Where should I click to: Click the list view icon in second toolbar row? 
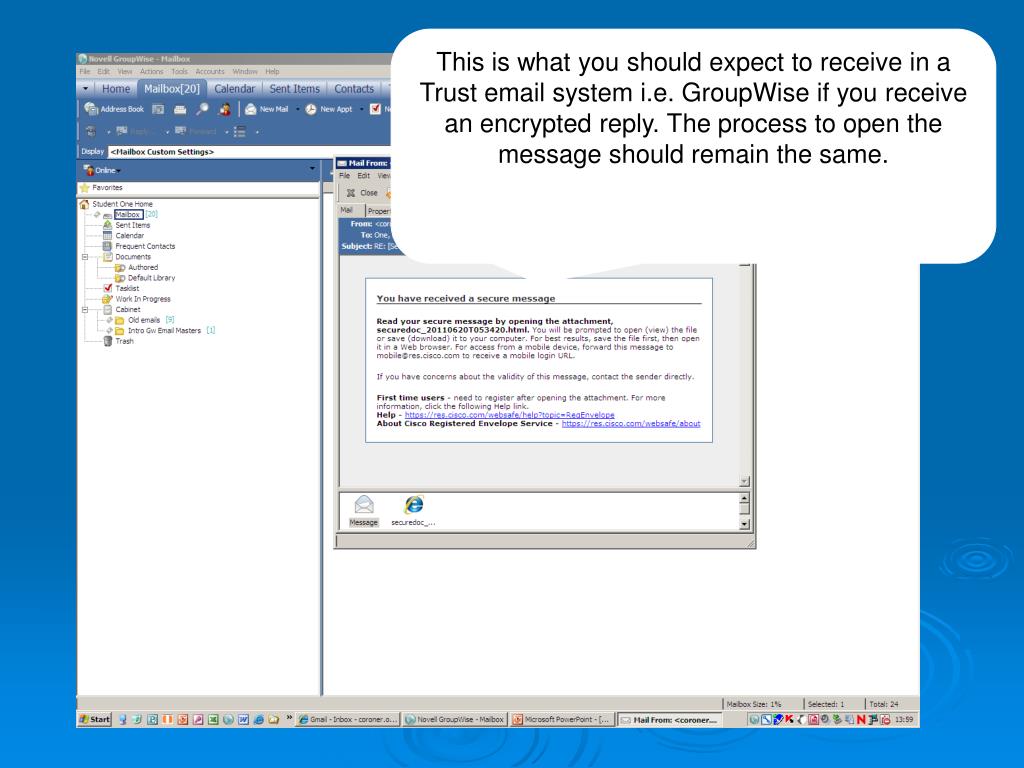coord(240,131)
